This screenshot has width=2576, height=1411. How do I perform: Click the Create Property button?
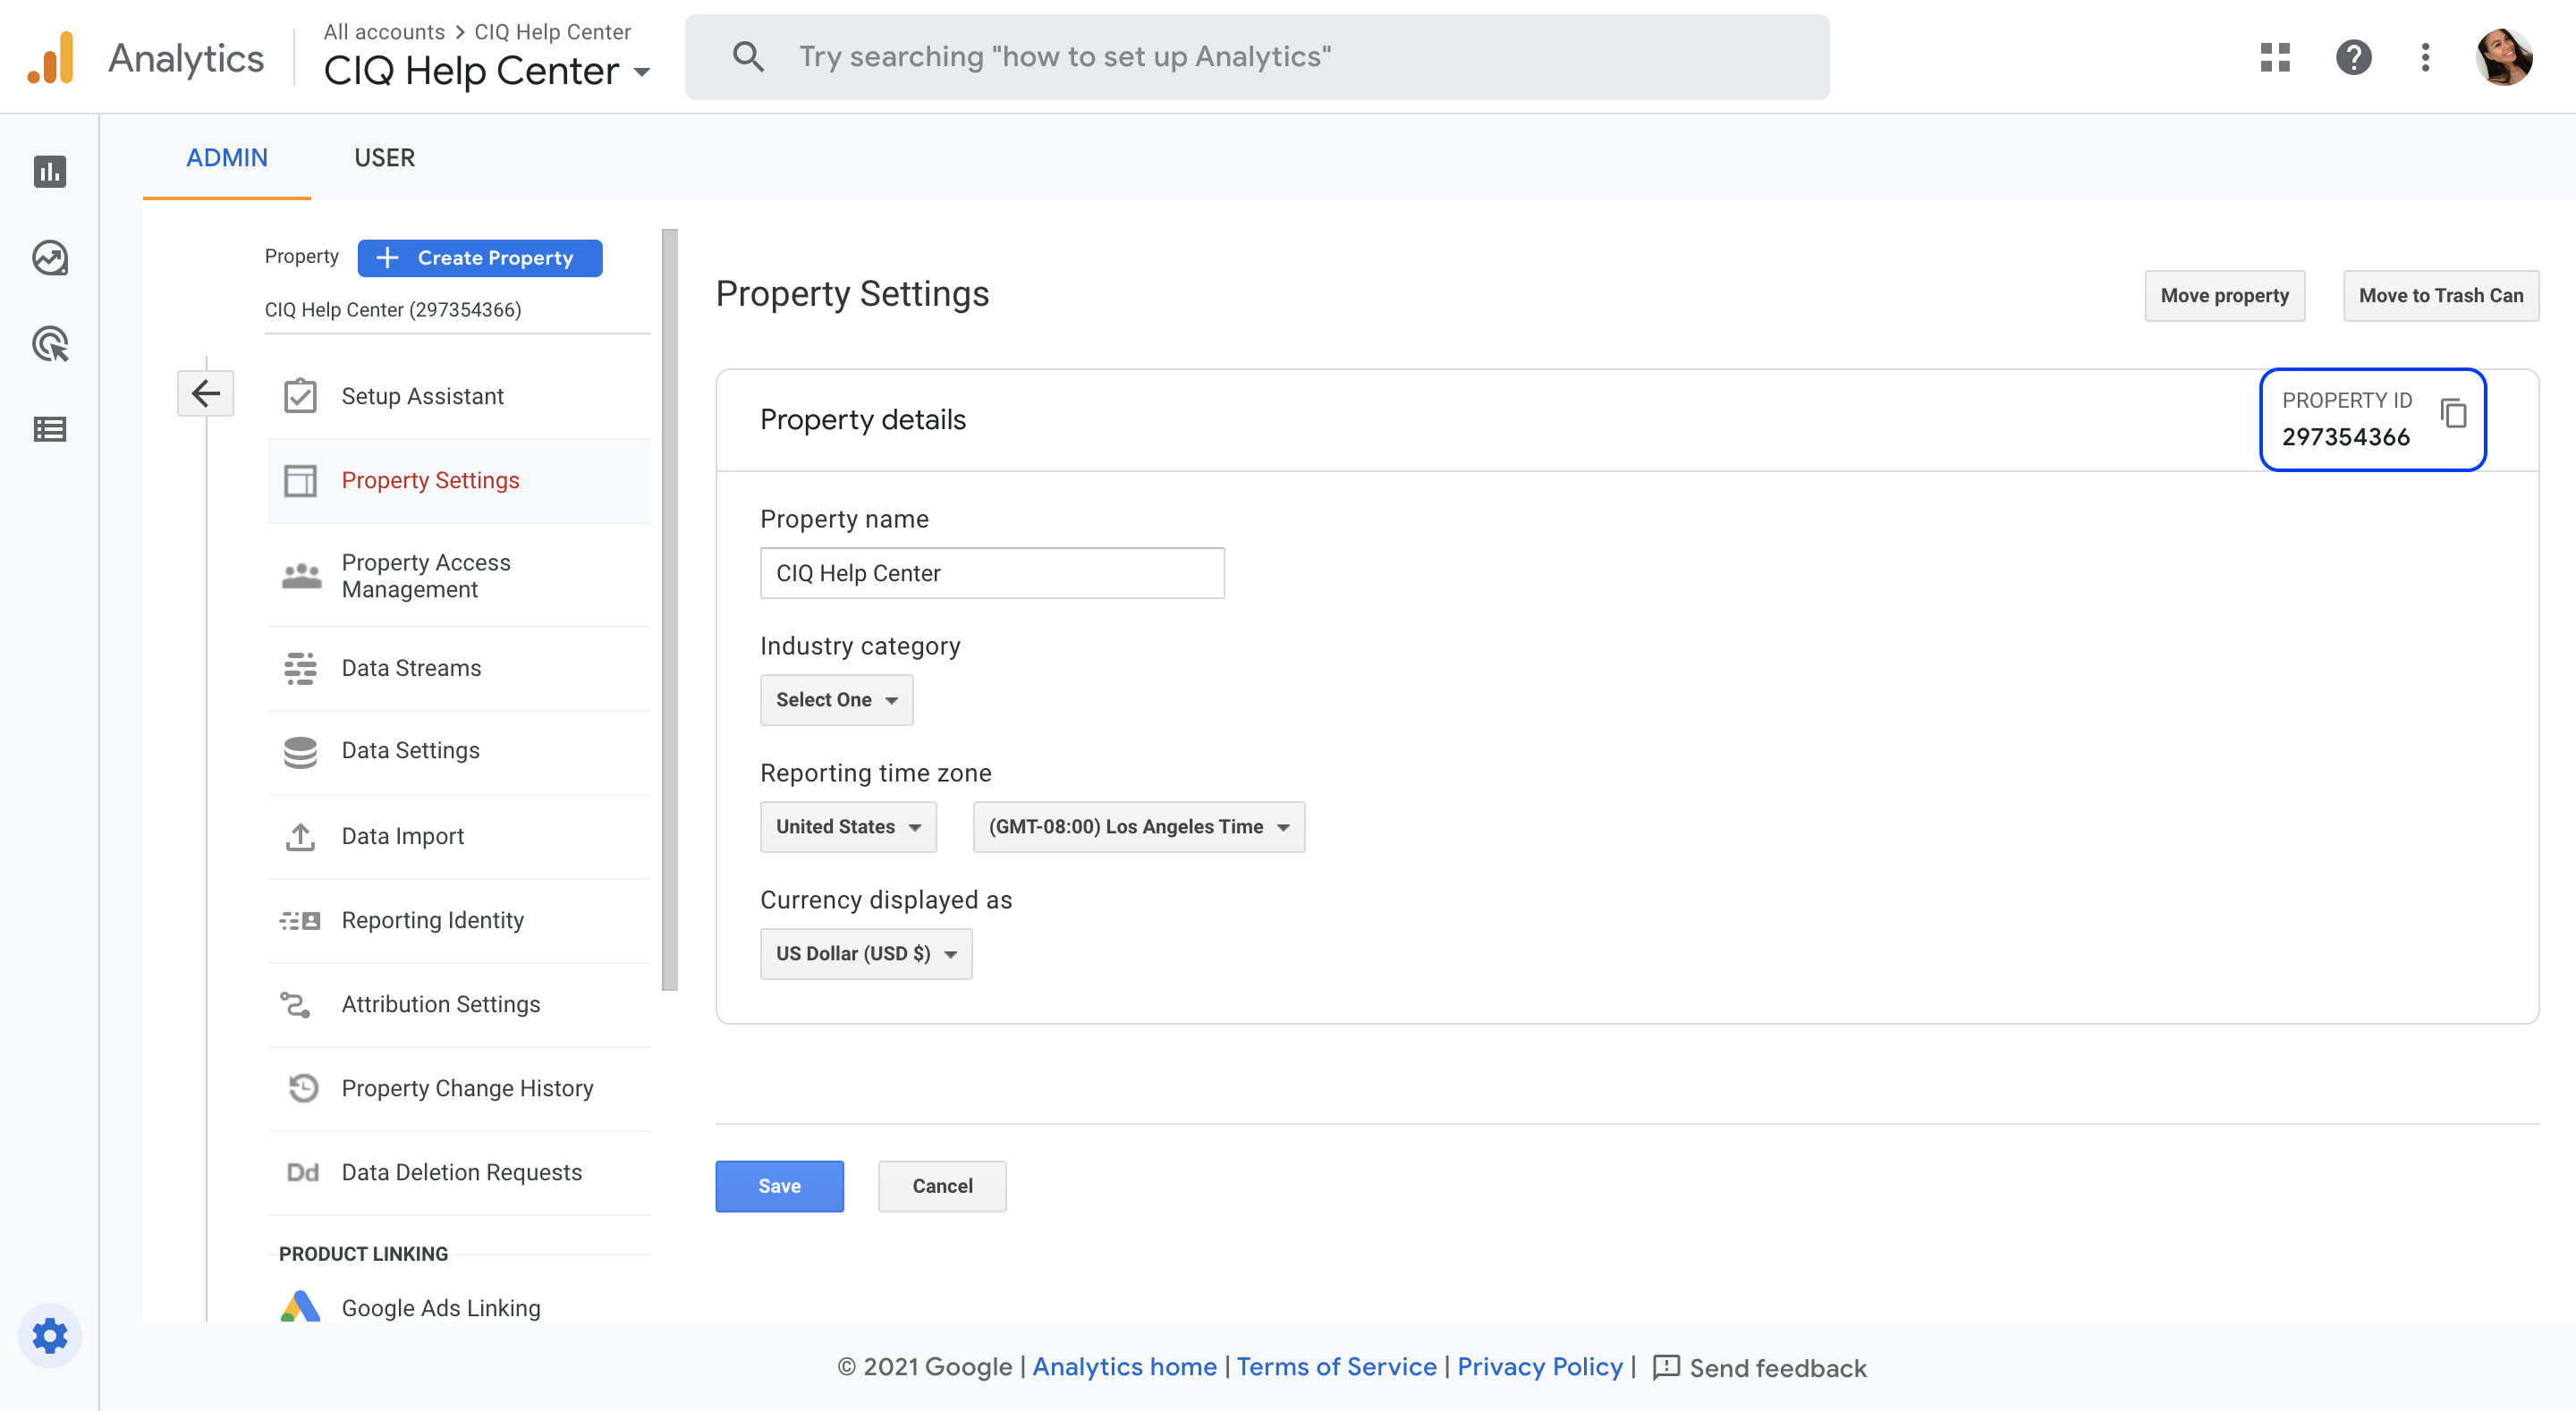[480, 258]
